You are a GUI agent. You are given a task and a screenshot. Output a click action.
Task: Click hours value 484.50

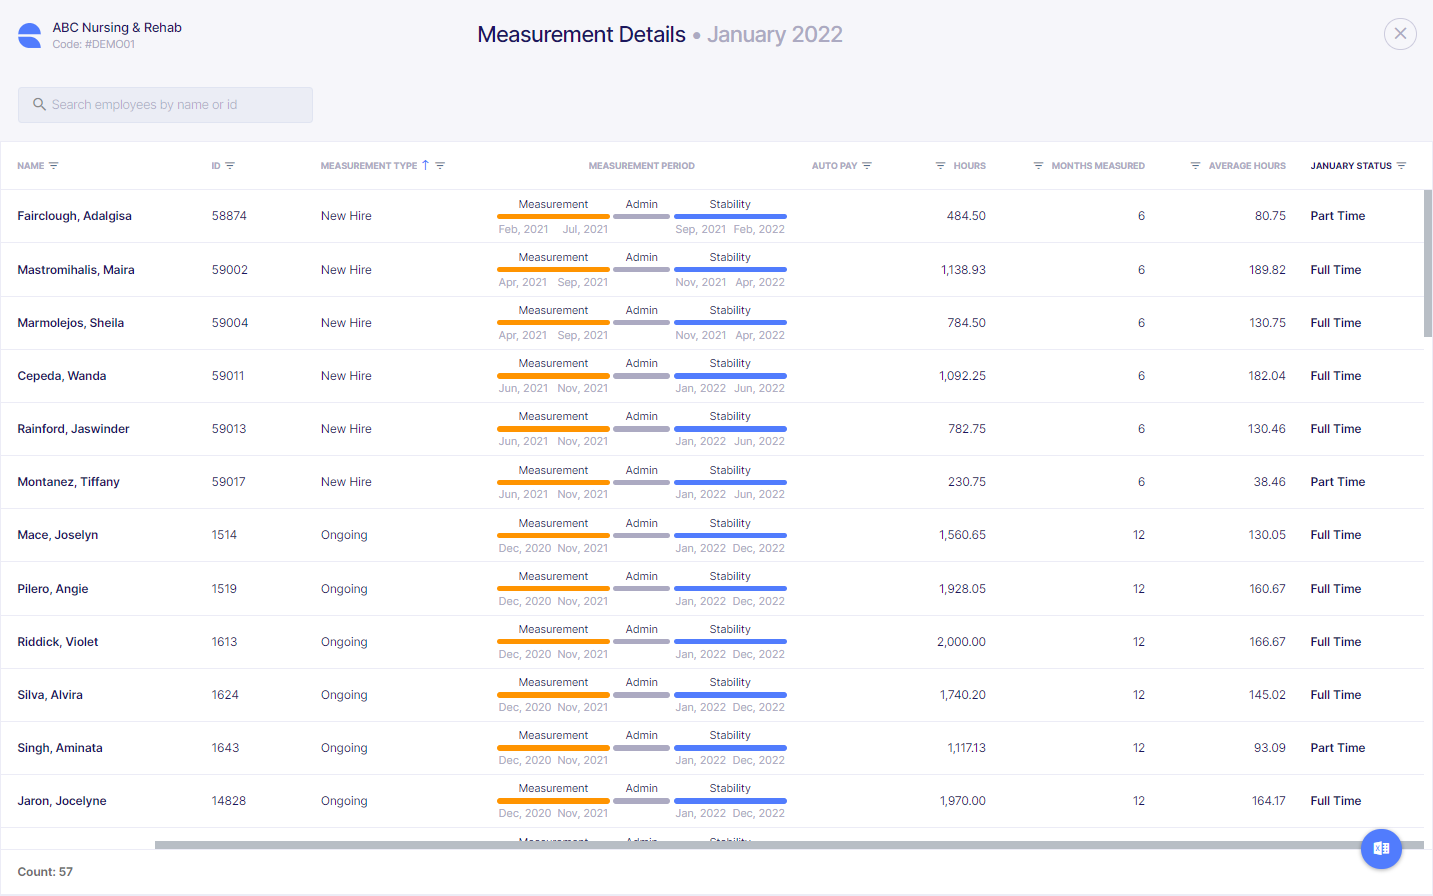(x=966, y=216)
